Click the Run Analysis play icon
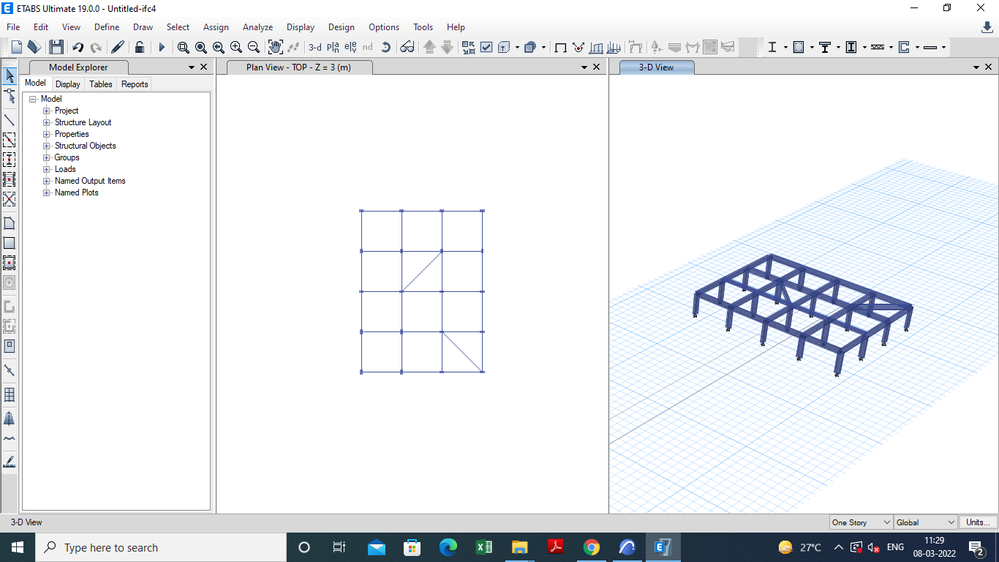999x562 pixels. [161, 47]
